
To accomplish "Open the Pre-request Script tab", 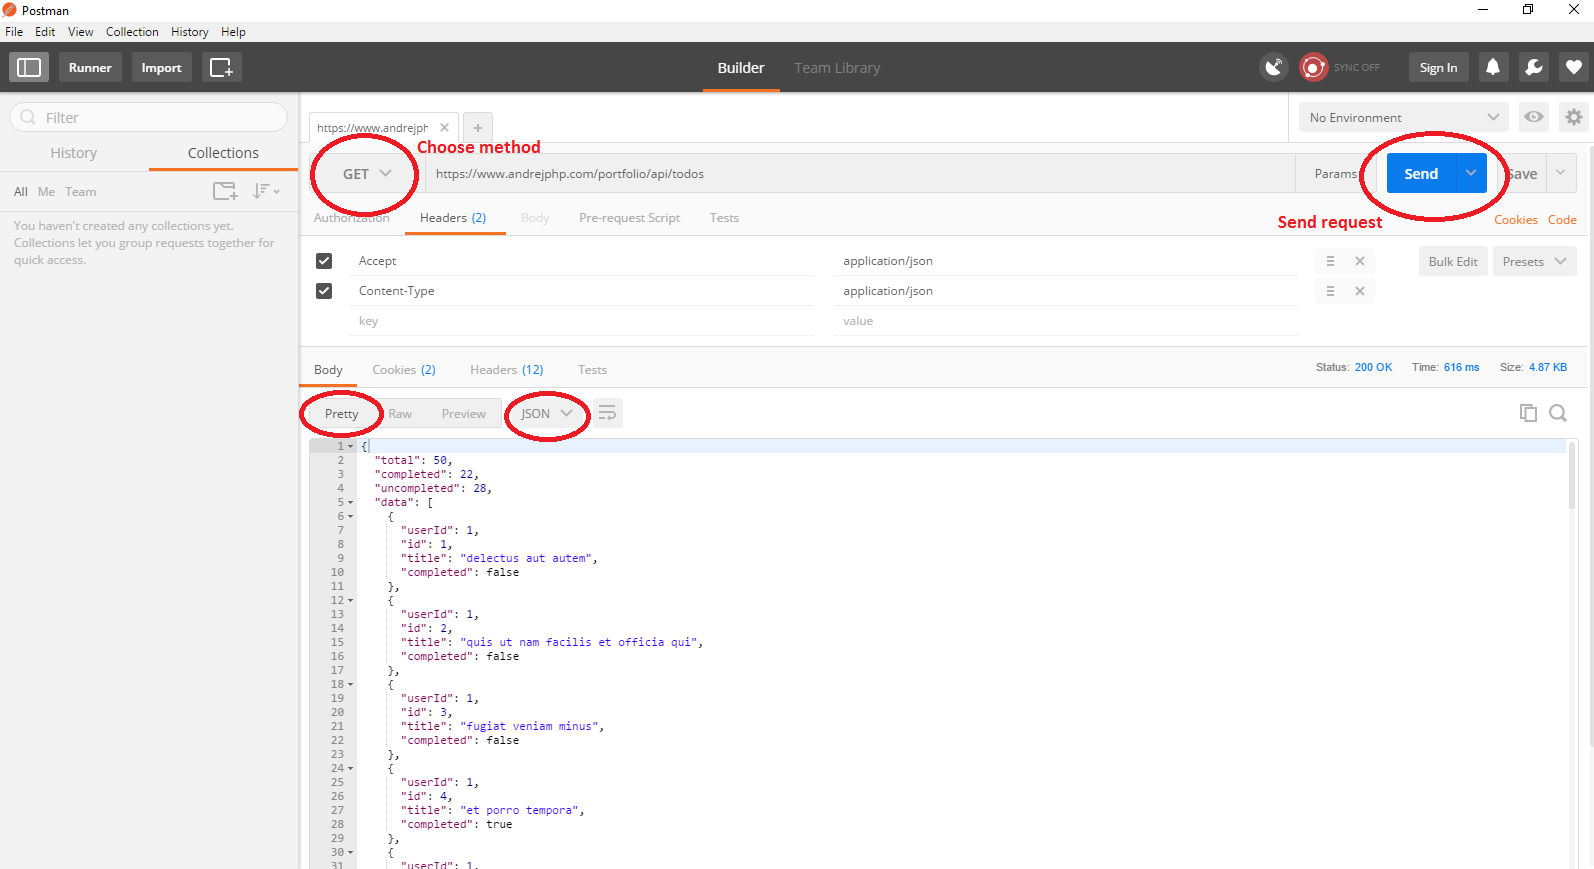I will [629, 218].
